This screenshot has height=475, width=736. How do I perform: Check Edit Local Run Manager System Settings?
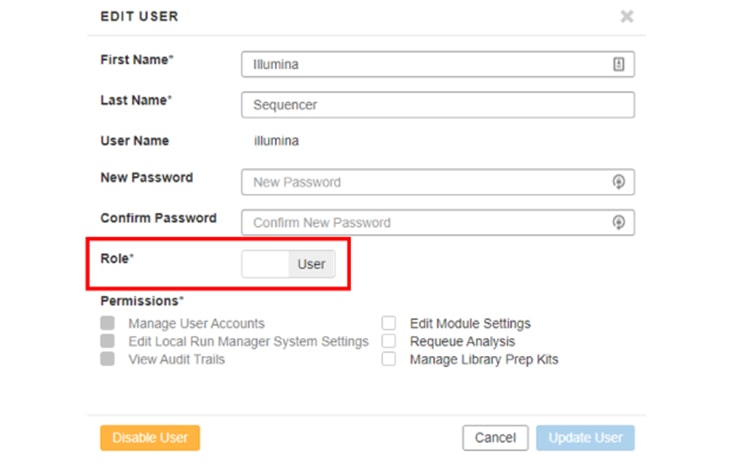click(x=107, y=342)
